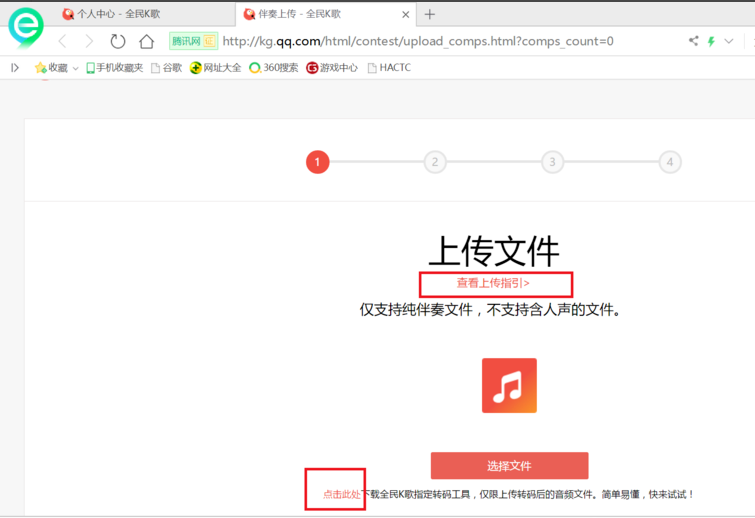Open a new browser tab
Image resolution: width=755 pixels, height=518 pixels.
pyautogui.click(x=430, y=14)
